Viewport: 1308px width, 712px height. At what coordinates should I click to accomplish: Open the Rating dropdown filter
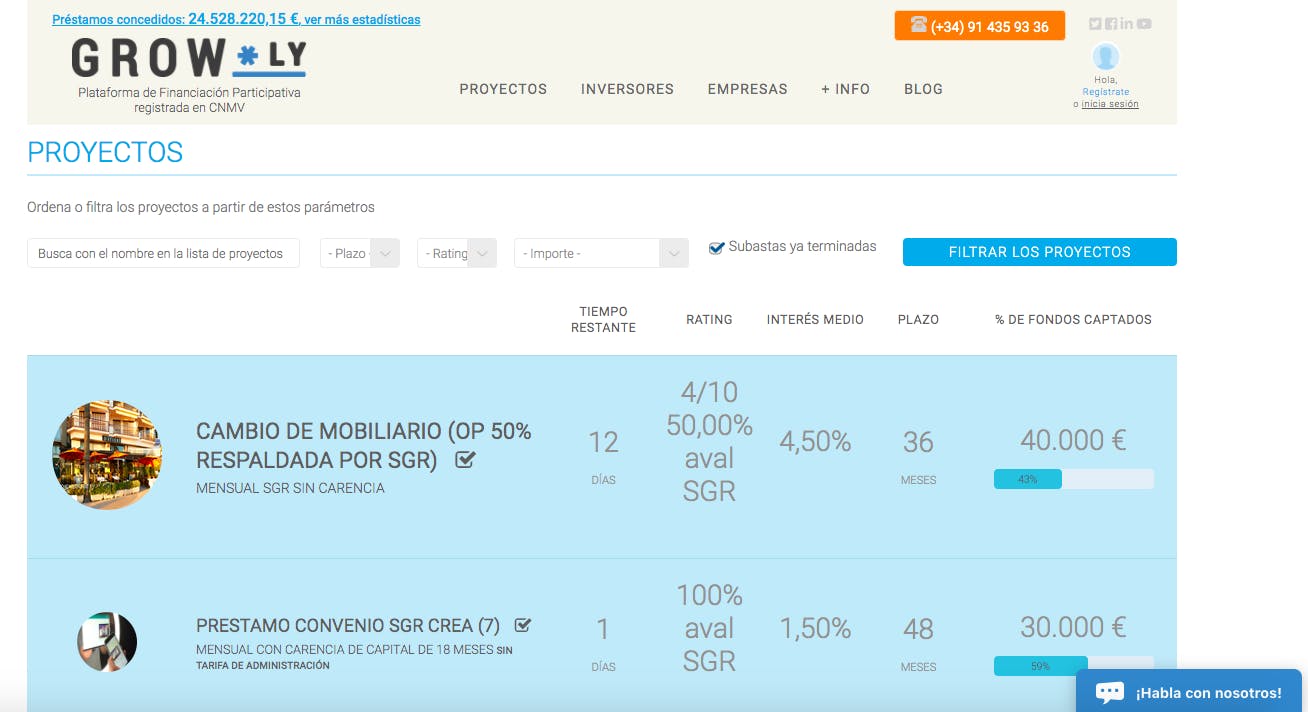point(457,253)
